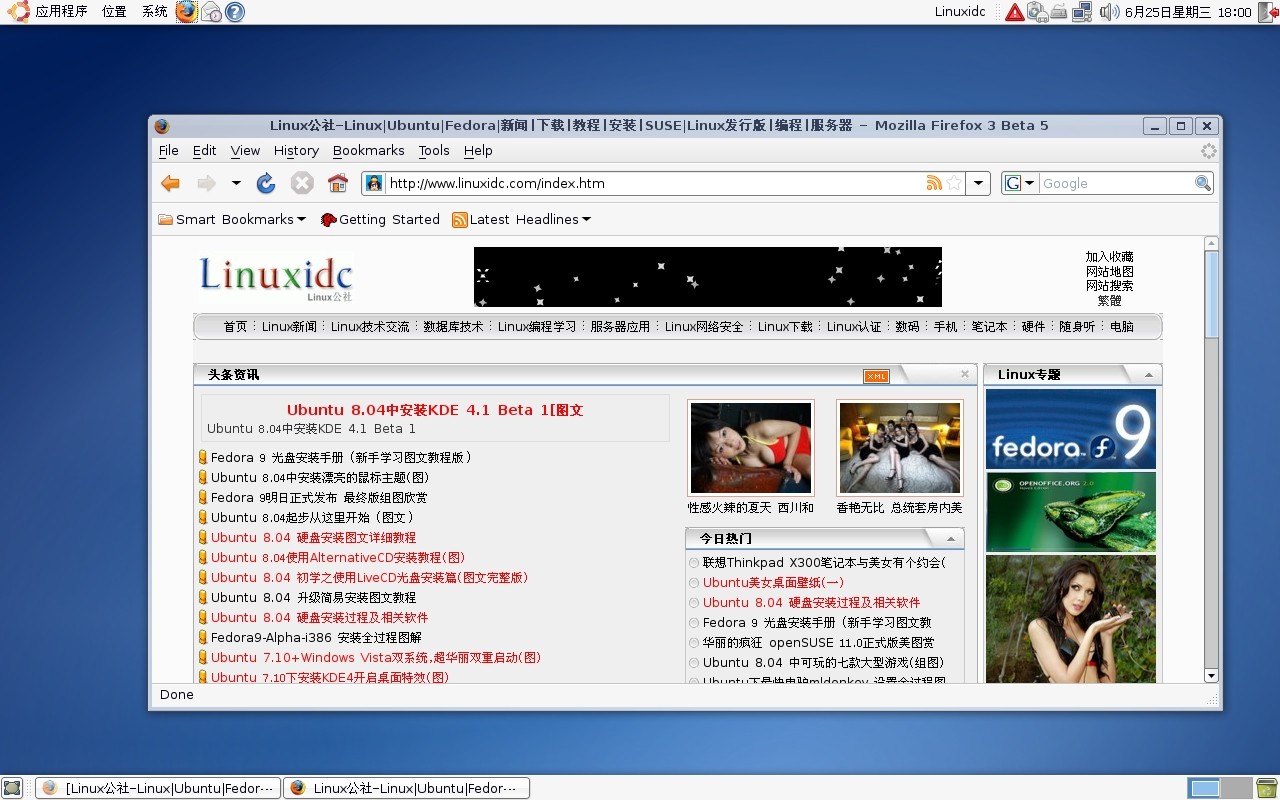Viewport: 1280px width, 800px height.
Task: Click the XML feed icon on the 头条资讯 panel
Action: point(875,376)
